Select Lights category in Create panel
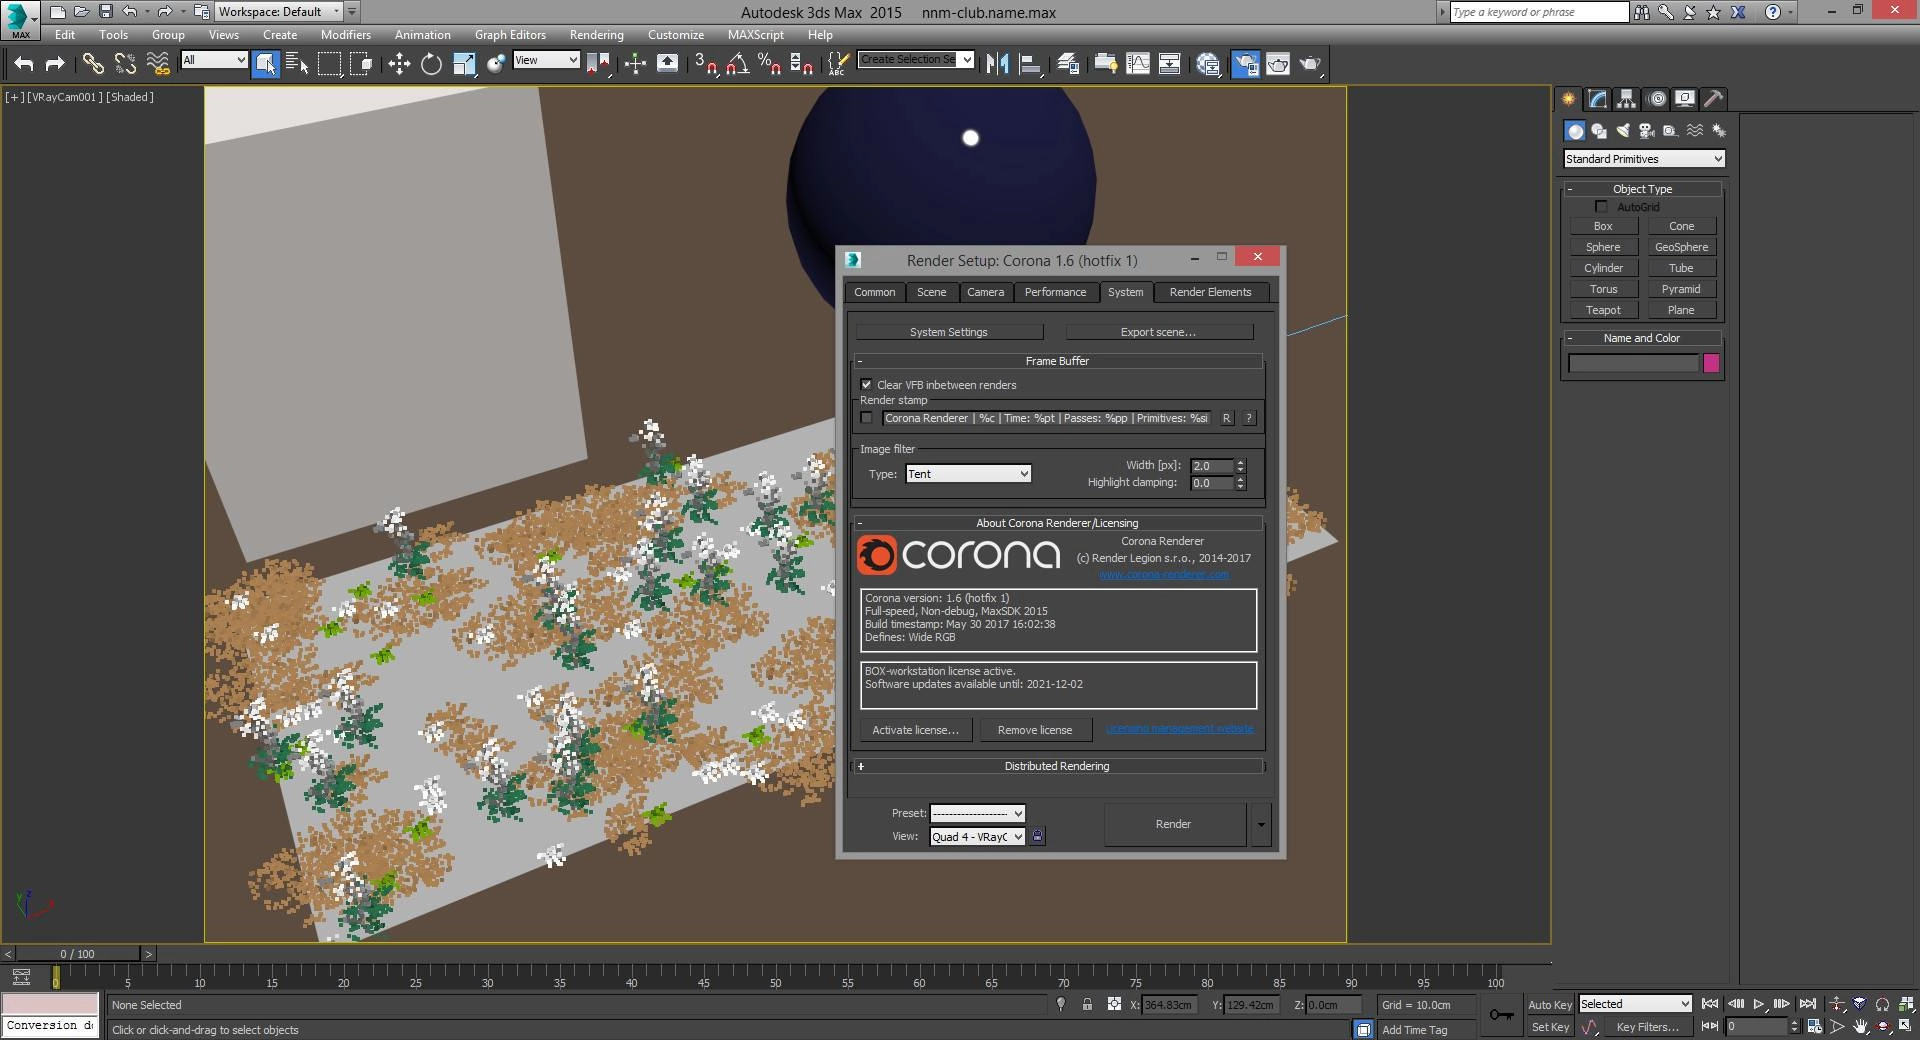1920x1040 pixels. tap(1623, 131)
